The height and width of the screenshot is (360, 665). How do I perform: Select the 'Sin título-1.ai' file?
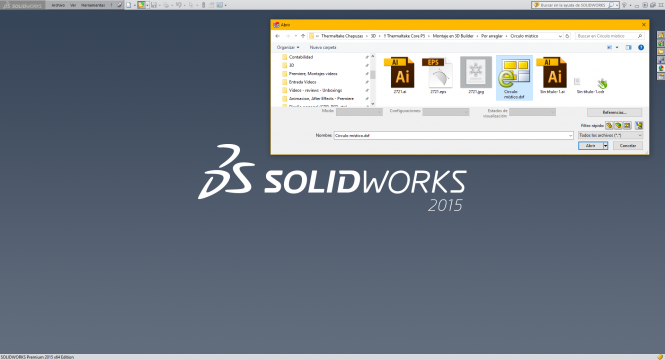[552, 75]
